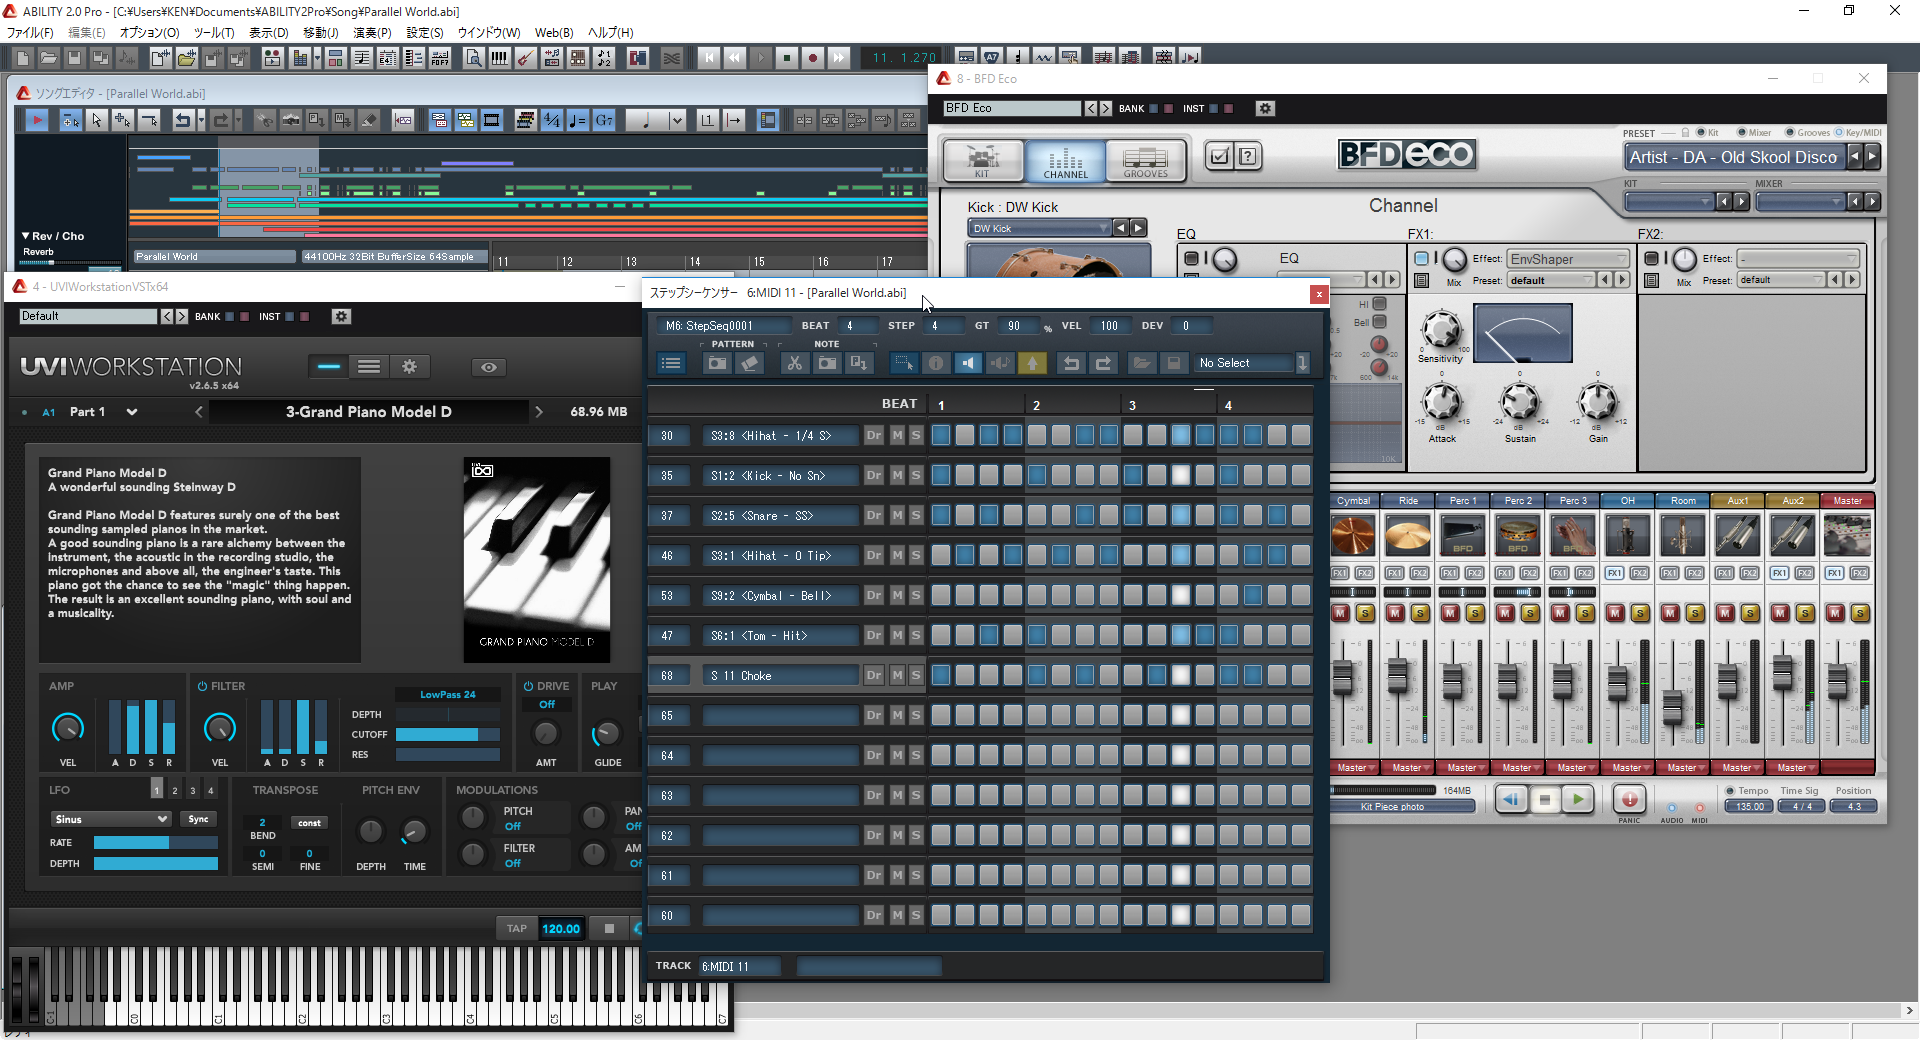Click rewind-to-start in main transport toolbar
The image size is (1920, 1040).
pos(709,58)
